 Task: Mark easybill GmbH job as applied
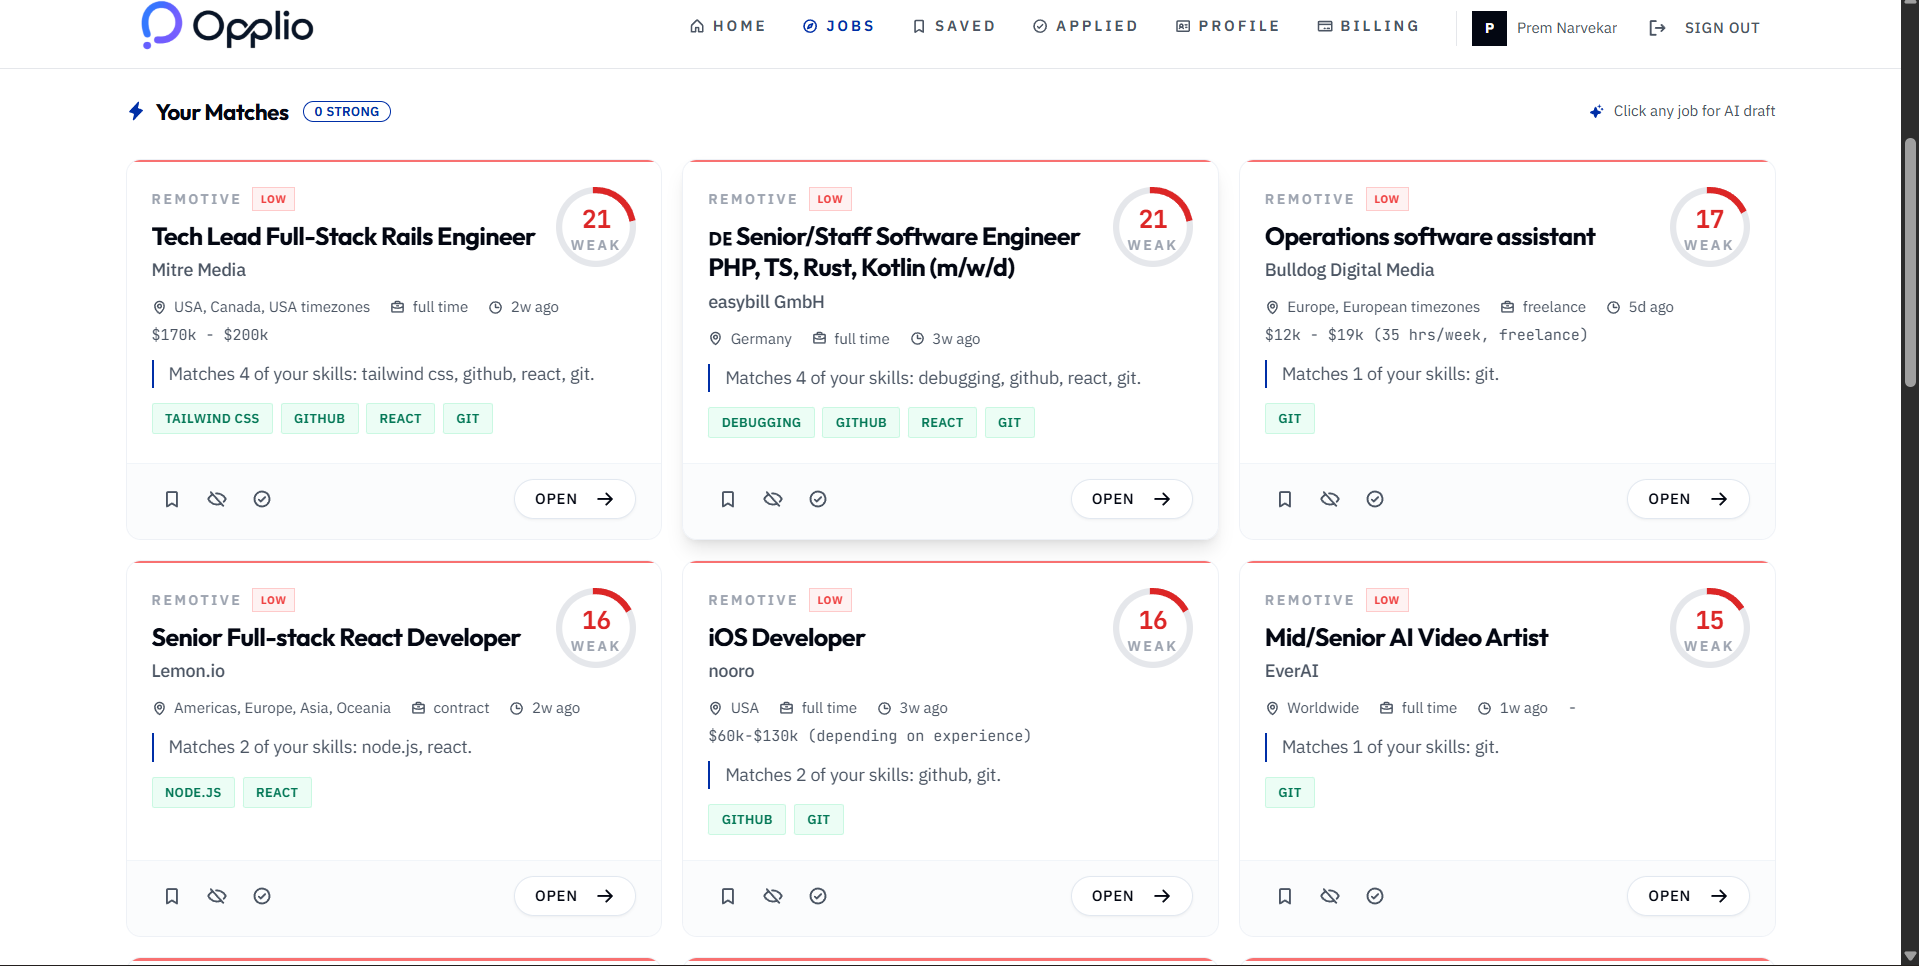click(818, 499)
